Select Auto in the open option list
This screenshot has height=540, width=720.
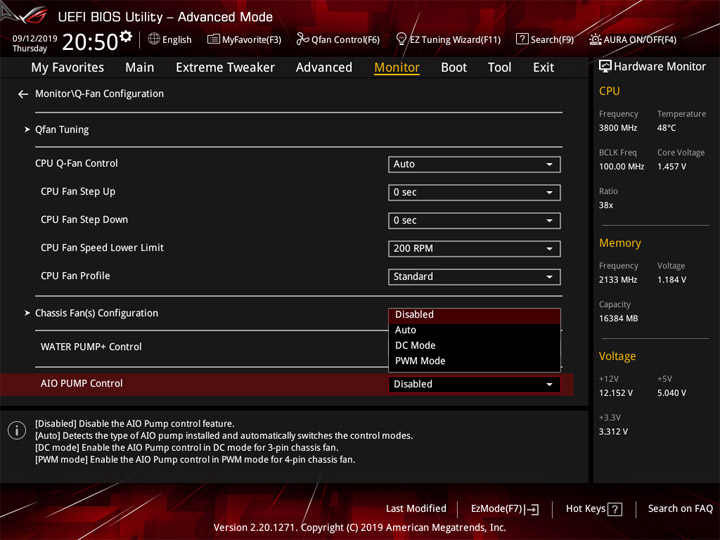(x=474, y=330)
